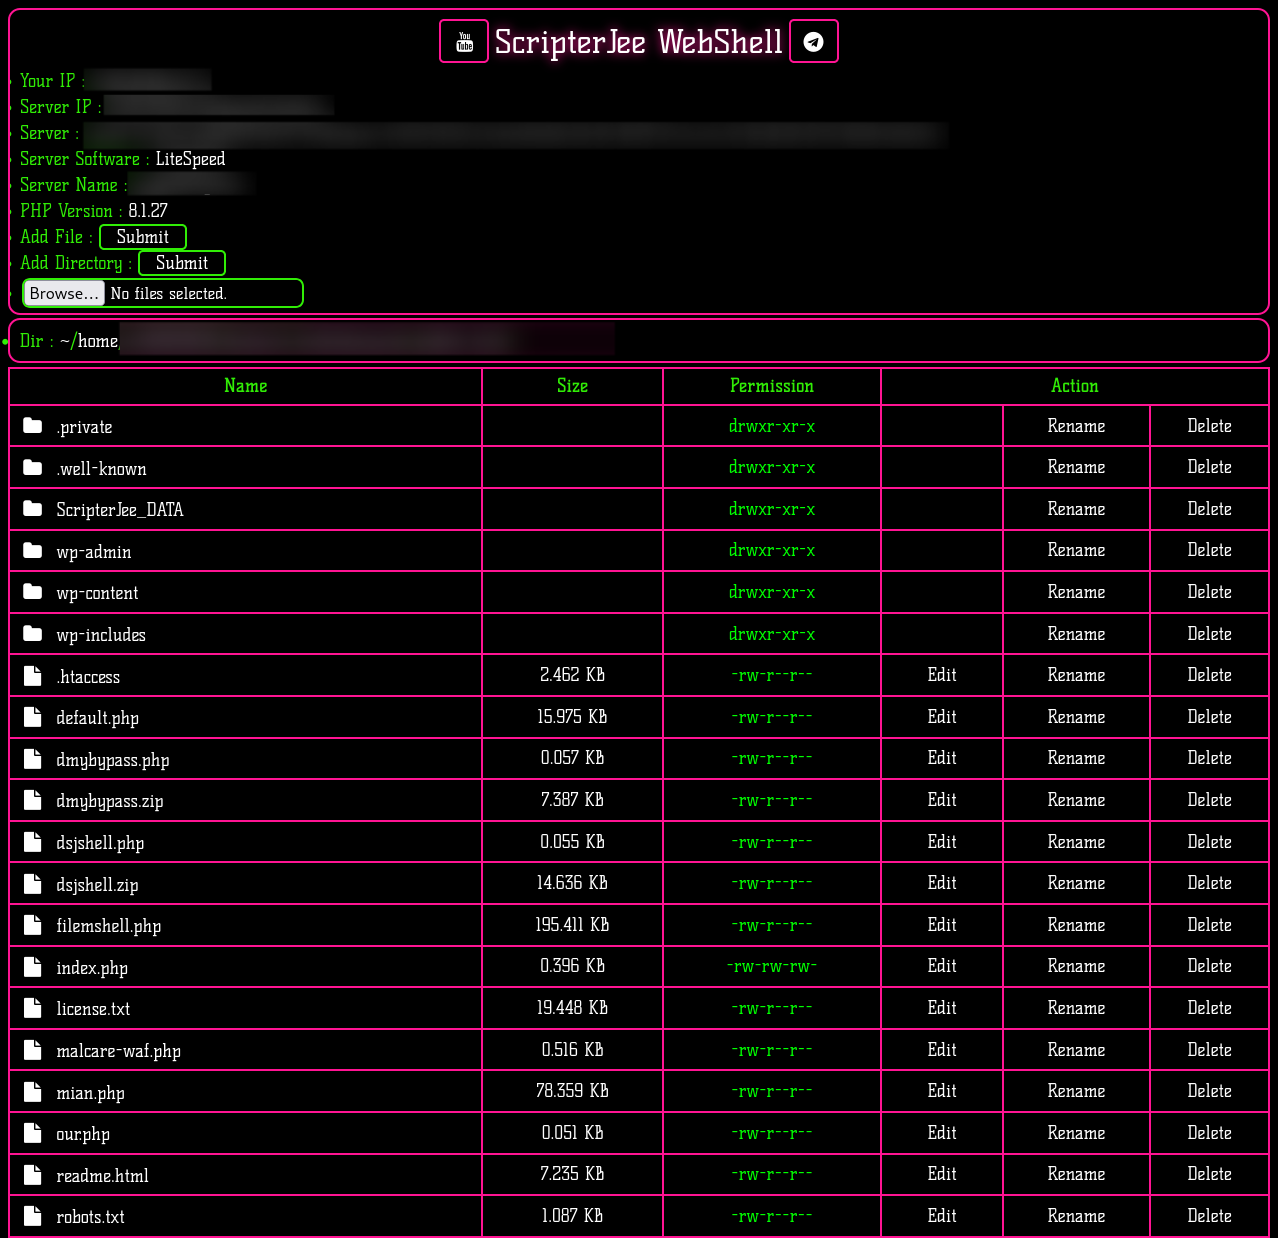Viewport: 1278px width, 1238px height.
Task: Click Rename for default.php
Action: point(1076,717)
